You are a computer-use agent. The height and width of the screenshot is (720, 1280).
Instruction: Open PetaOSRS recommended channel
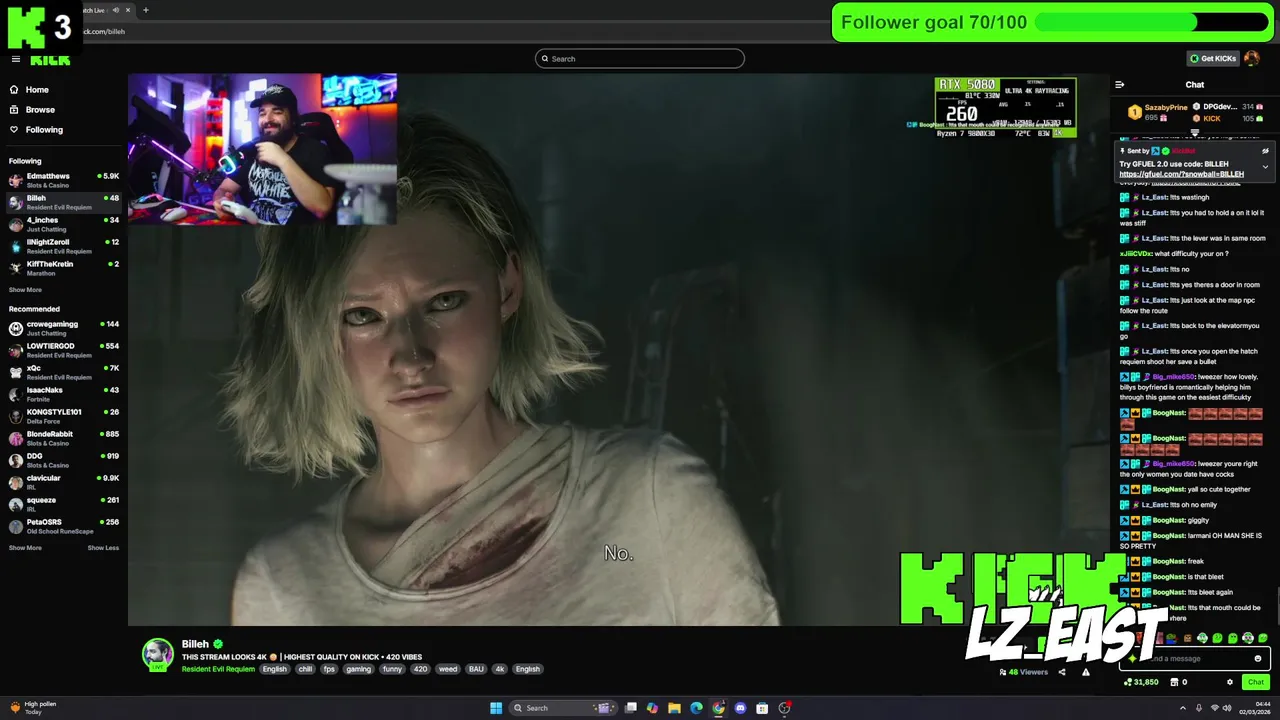(63, 526)
